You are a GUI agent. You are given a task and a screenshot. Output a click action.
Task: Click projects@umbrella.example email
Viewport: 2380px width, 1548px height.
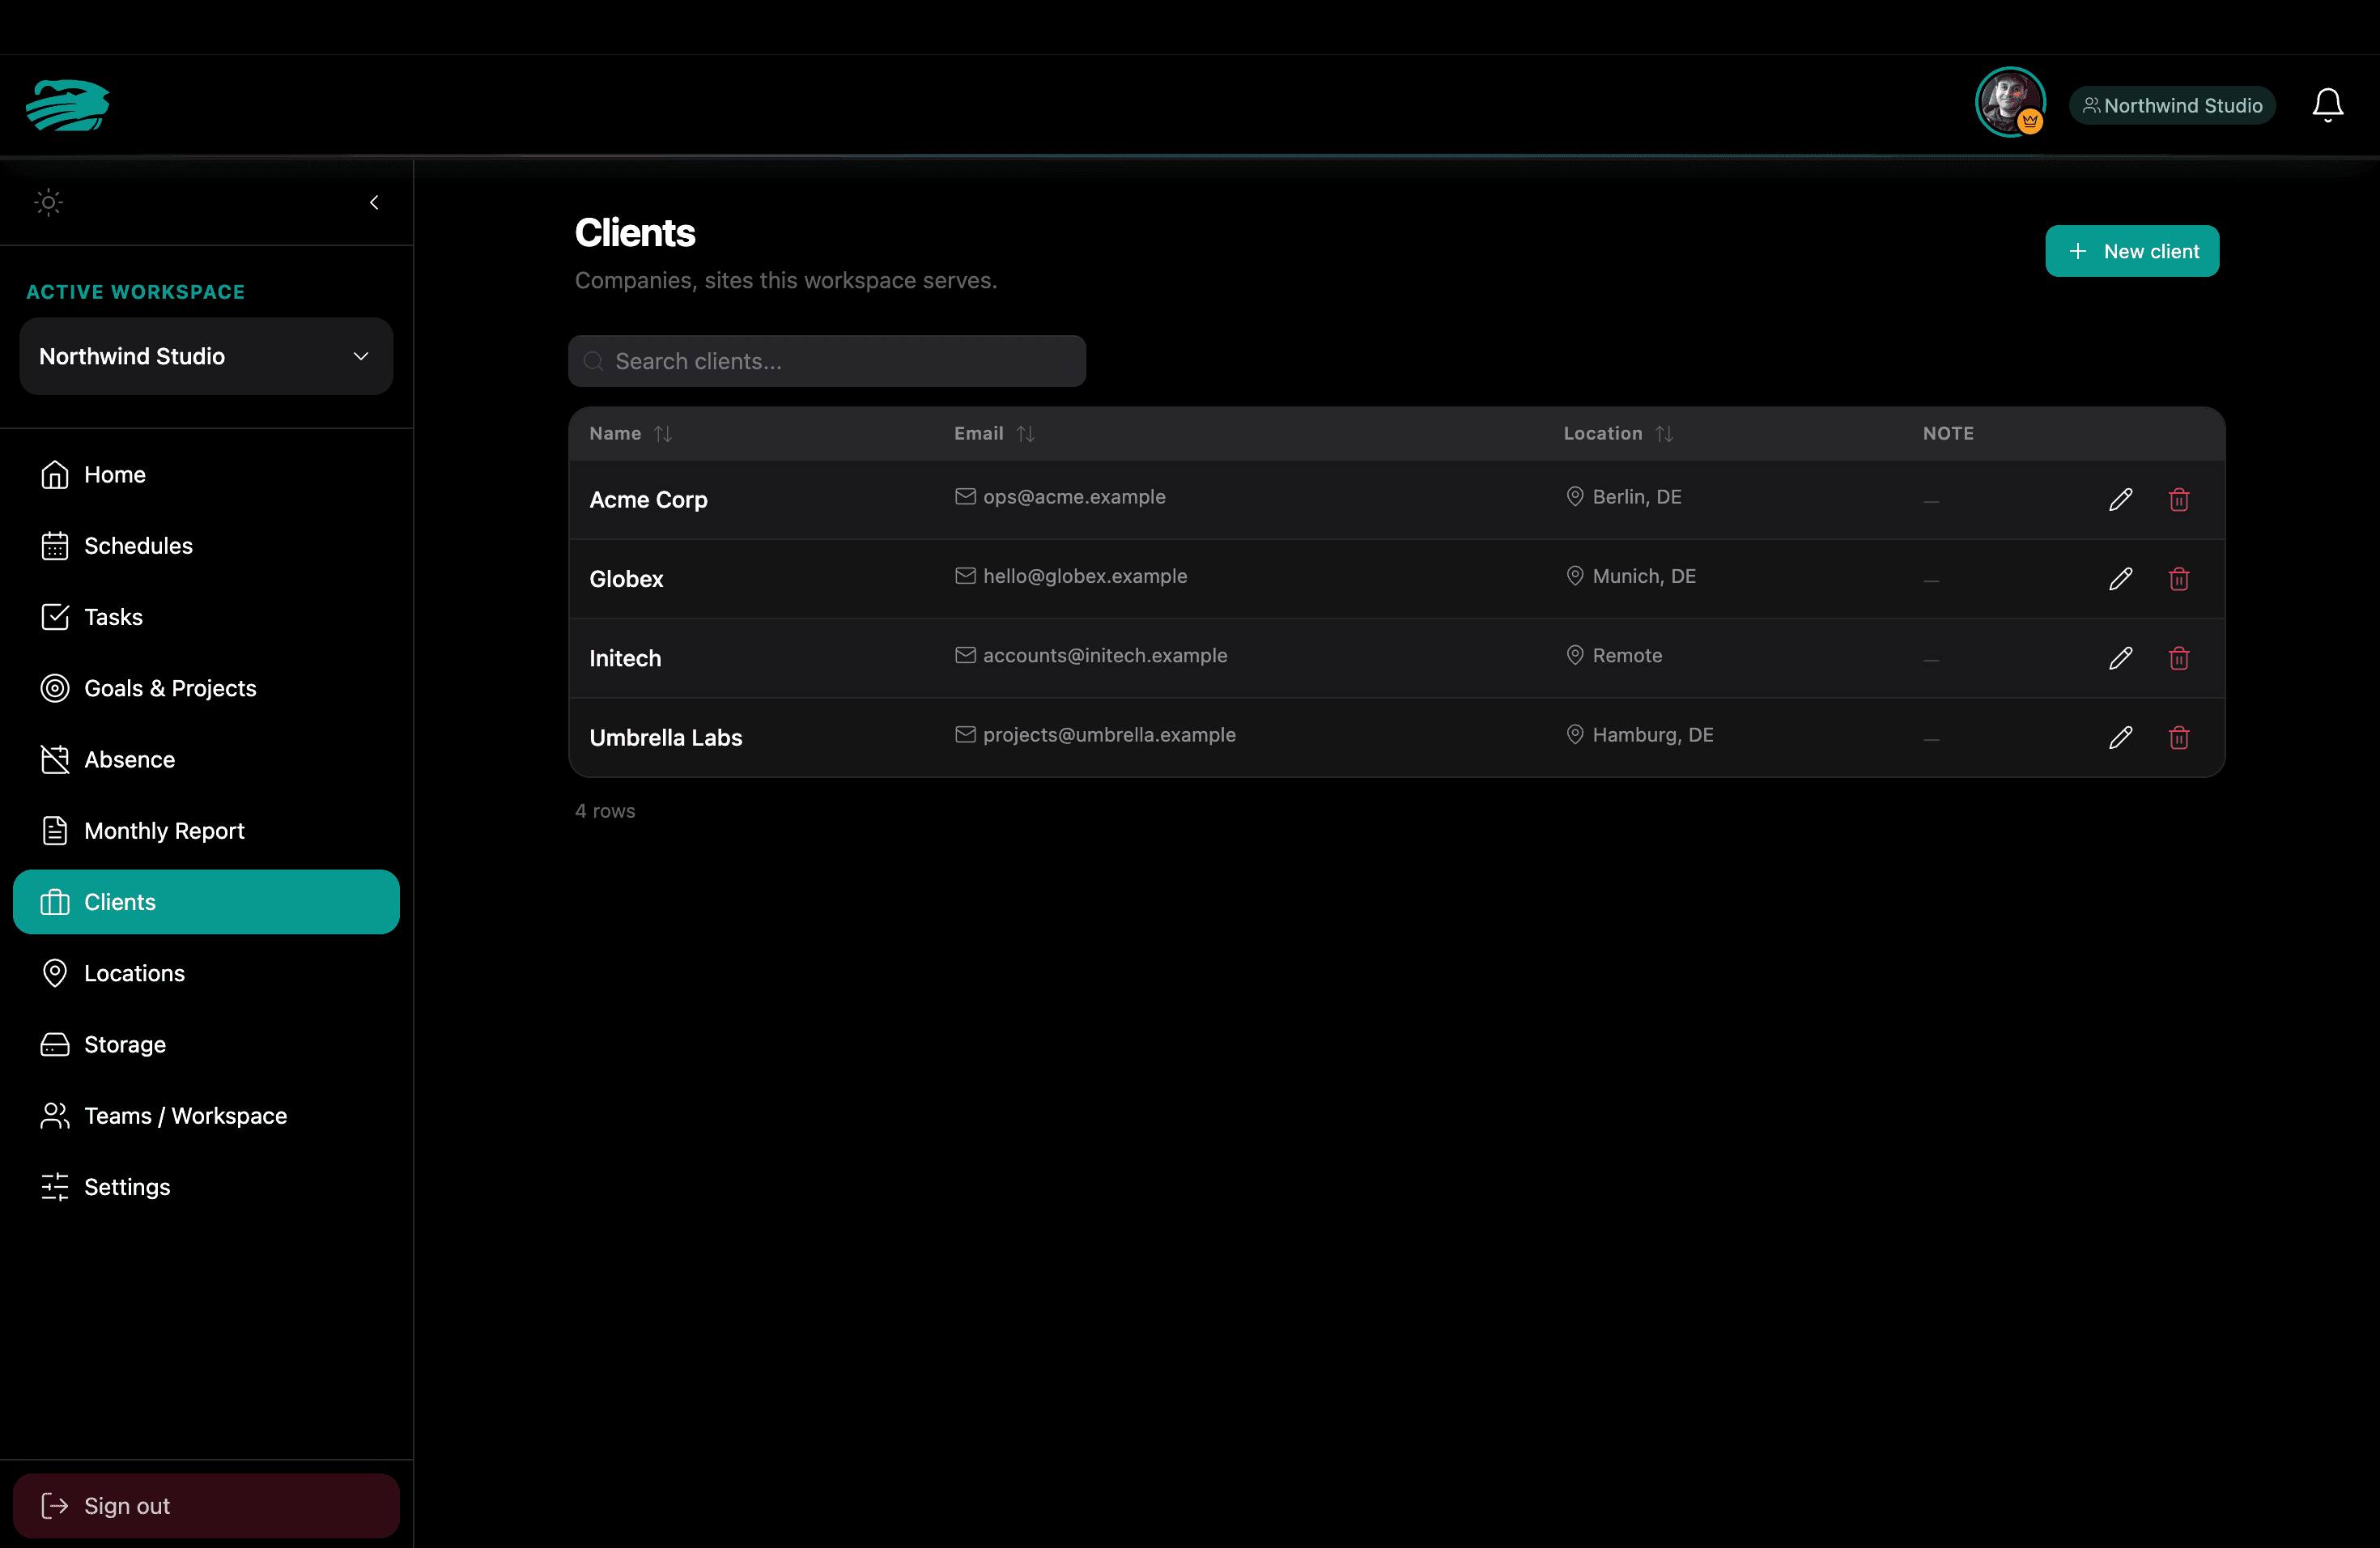click(1108, 734)
